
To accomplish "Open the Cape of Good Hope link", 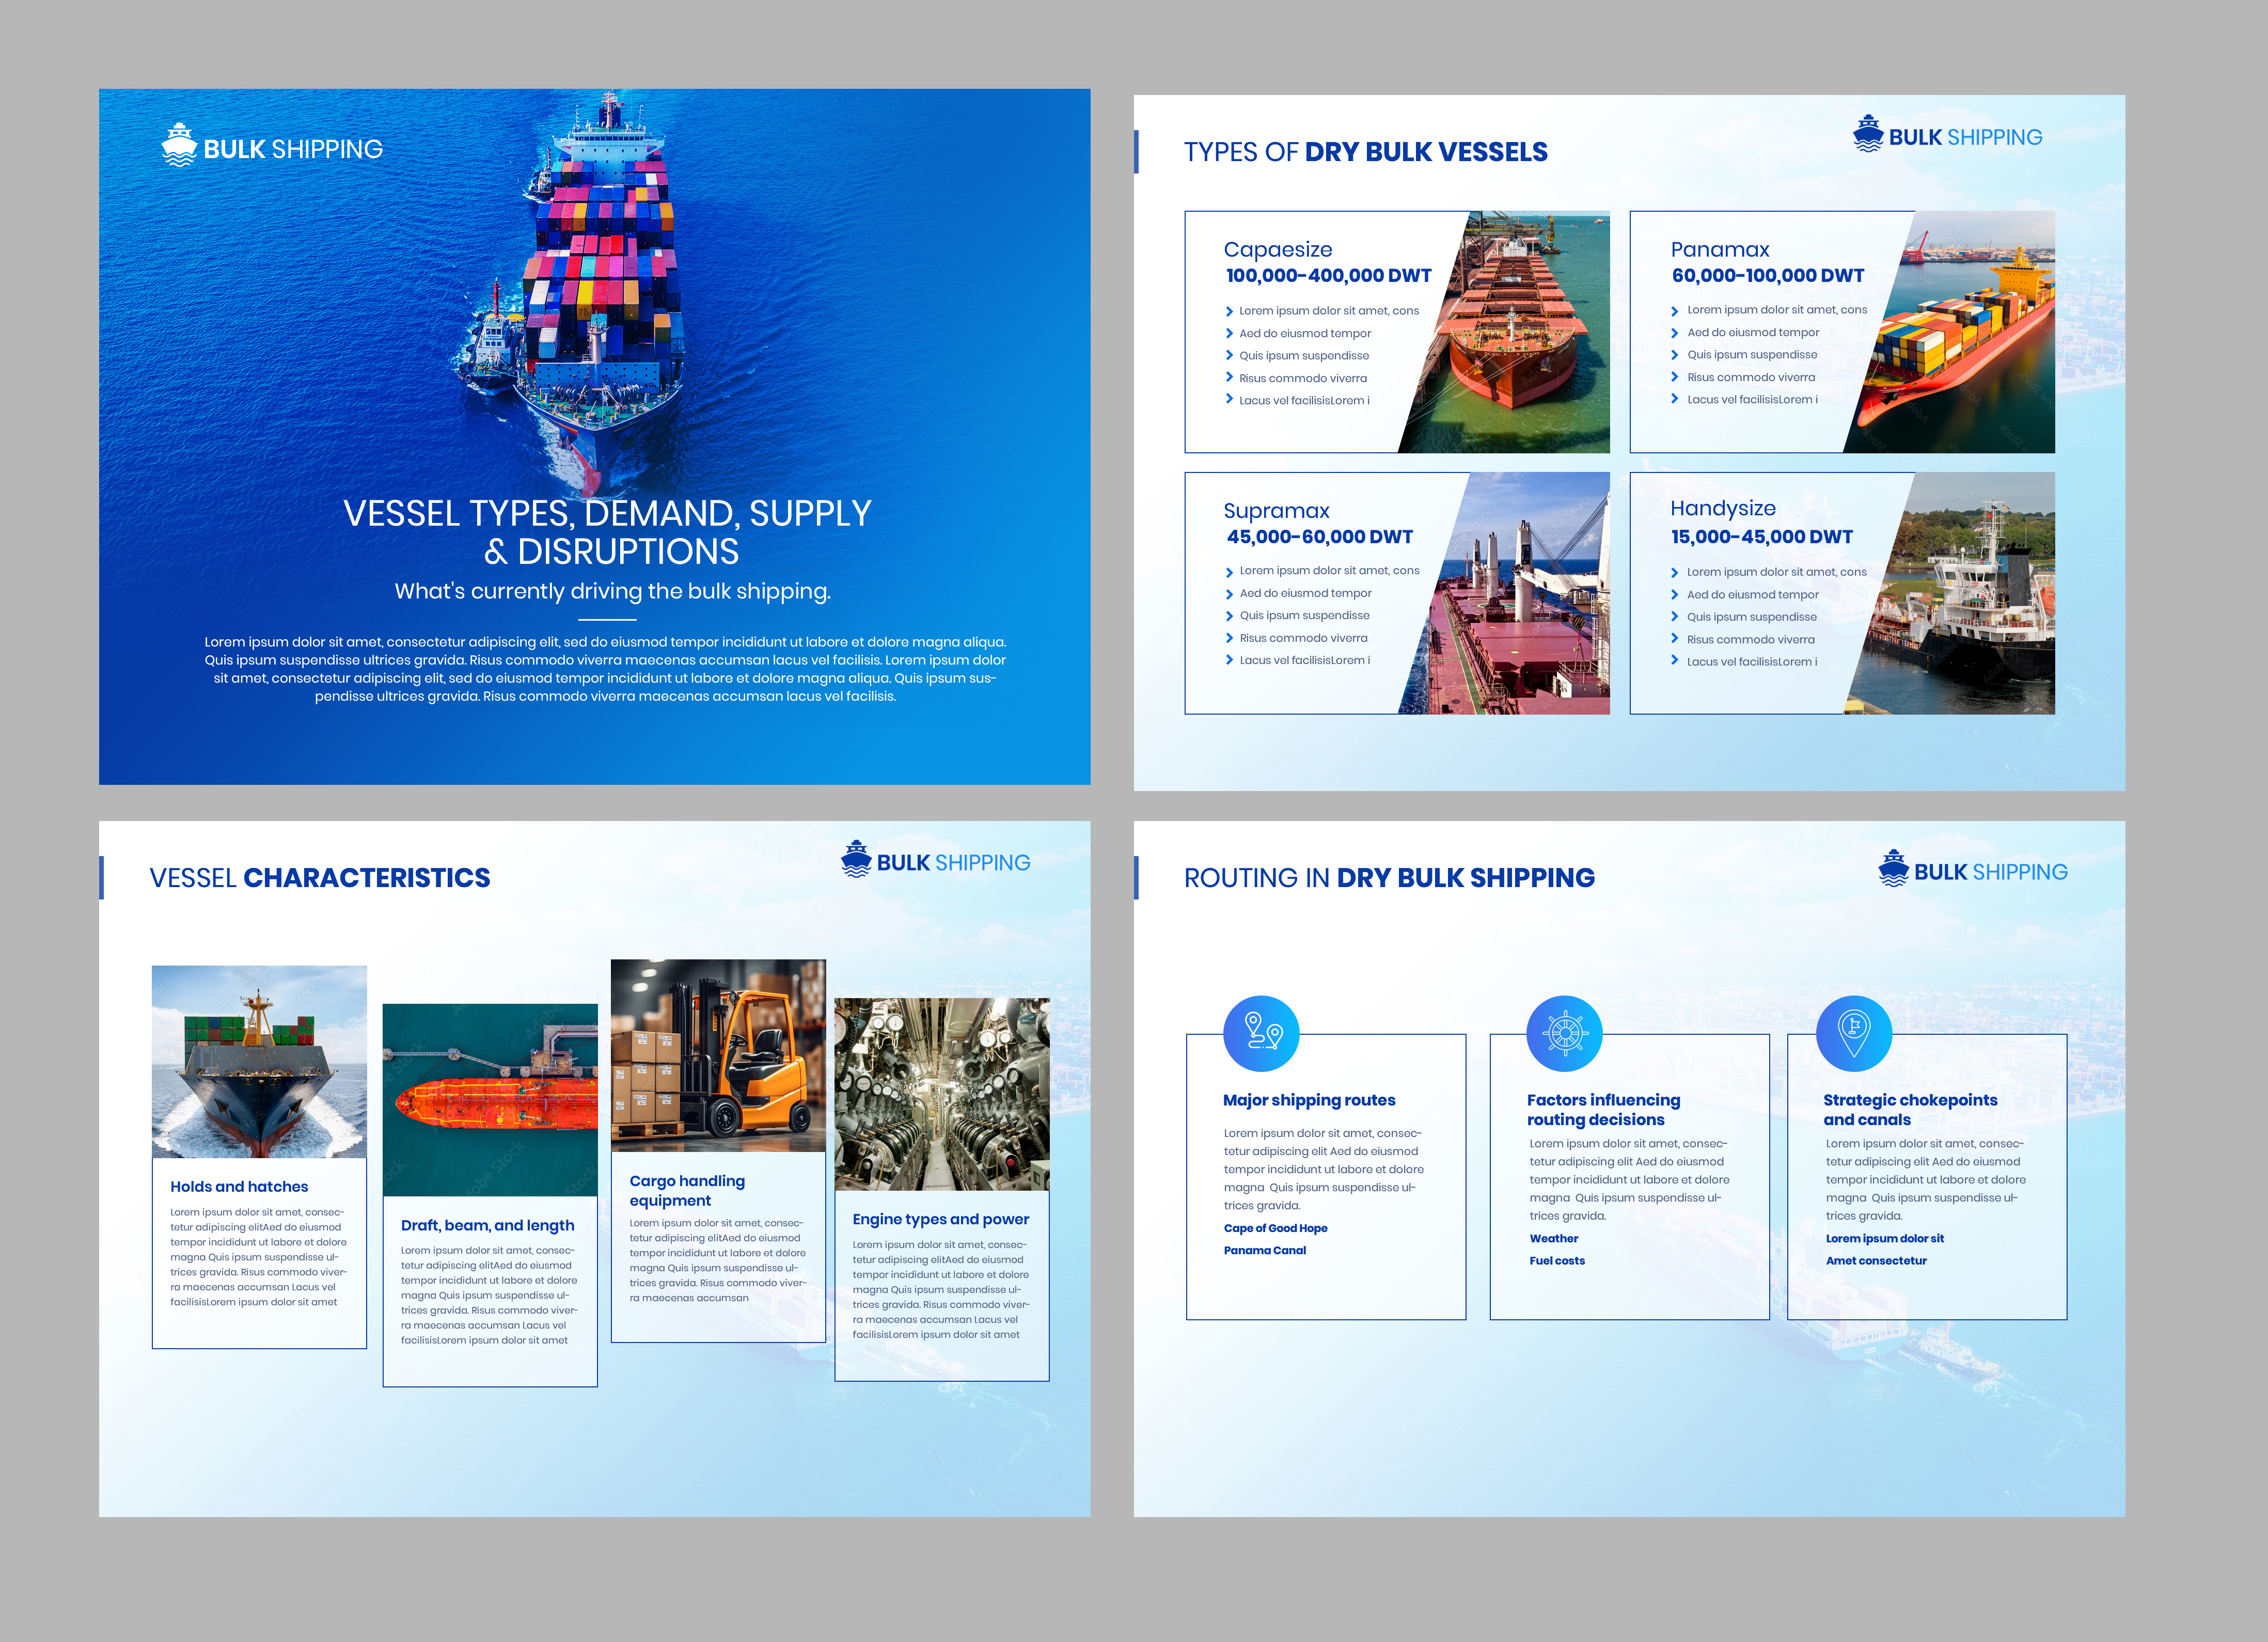I will coord(1276,1227).
